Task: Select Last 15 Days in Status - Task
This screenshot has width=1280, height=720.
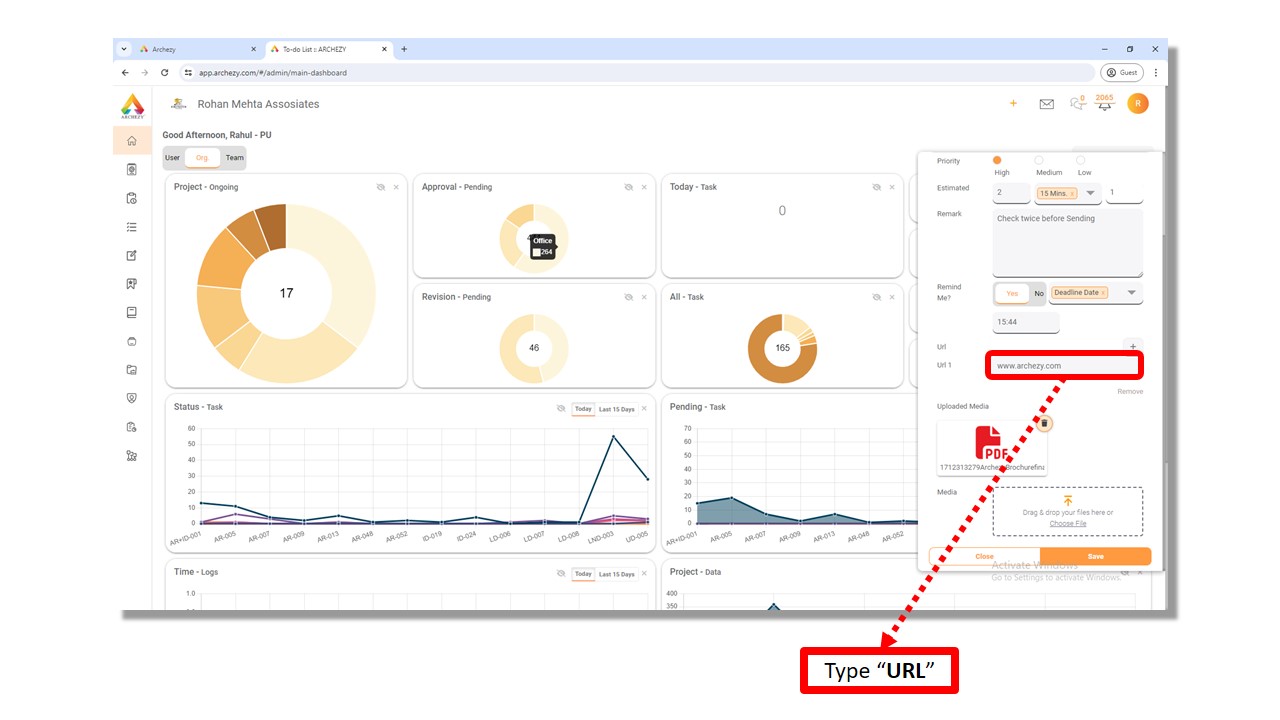Action: coord(617,408)
